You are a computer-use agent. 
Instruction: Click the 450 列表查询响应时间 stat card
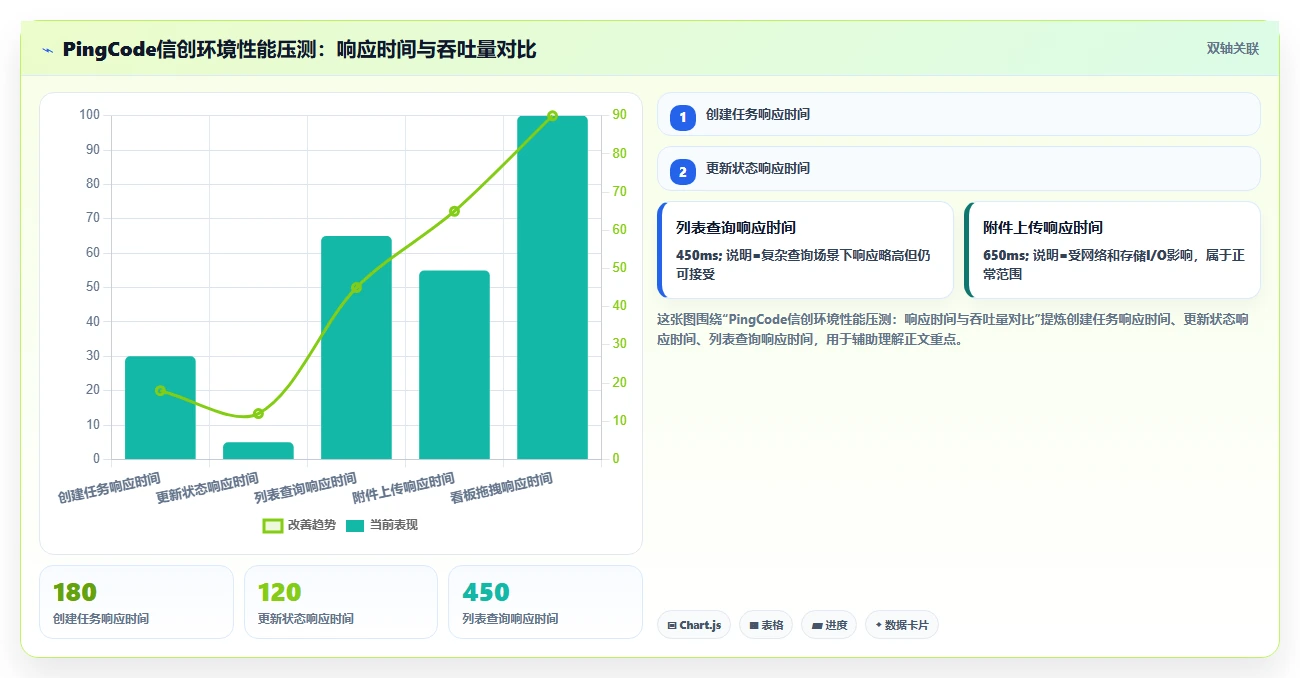tap(545, 602)
